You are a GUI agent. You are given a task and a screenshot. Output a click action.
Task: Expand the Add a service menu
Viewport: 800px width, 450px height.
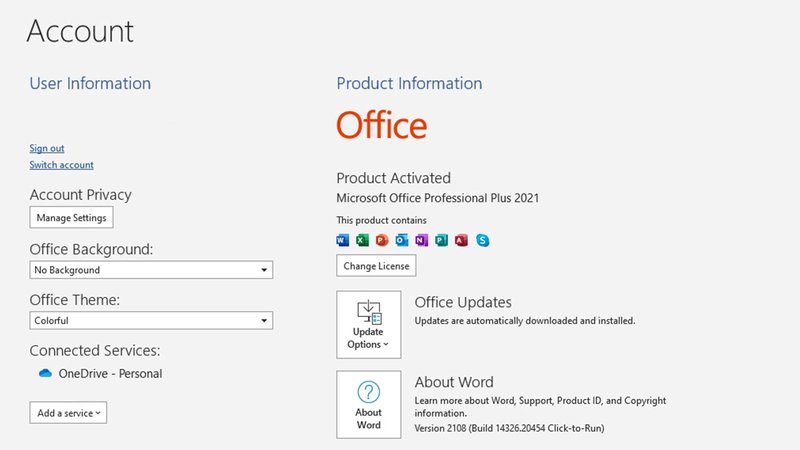tap(68, 413)
